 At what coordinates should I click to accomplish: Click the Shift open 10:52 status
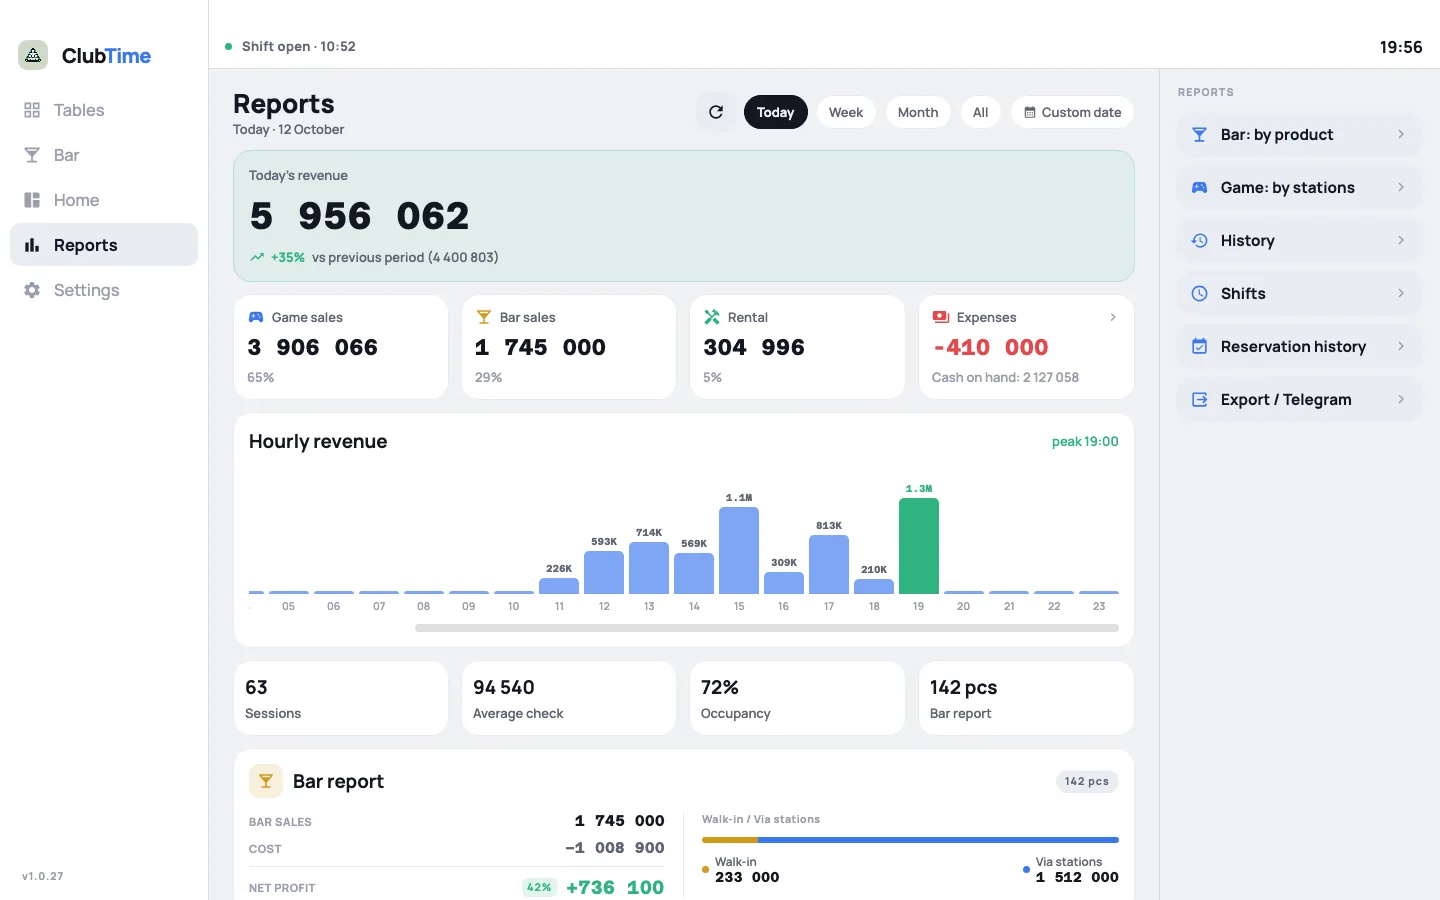(290, 46)
